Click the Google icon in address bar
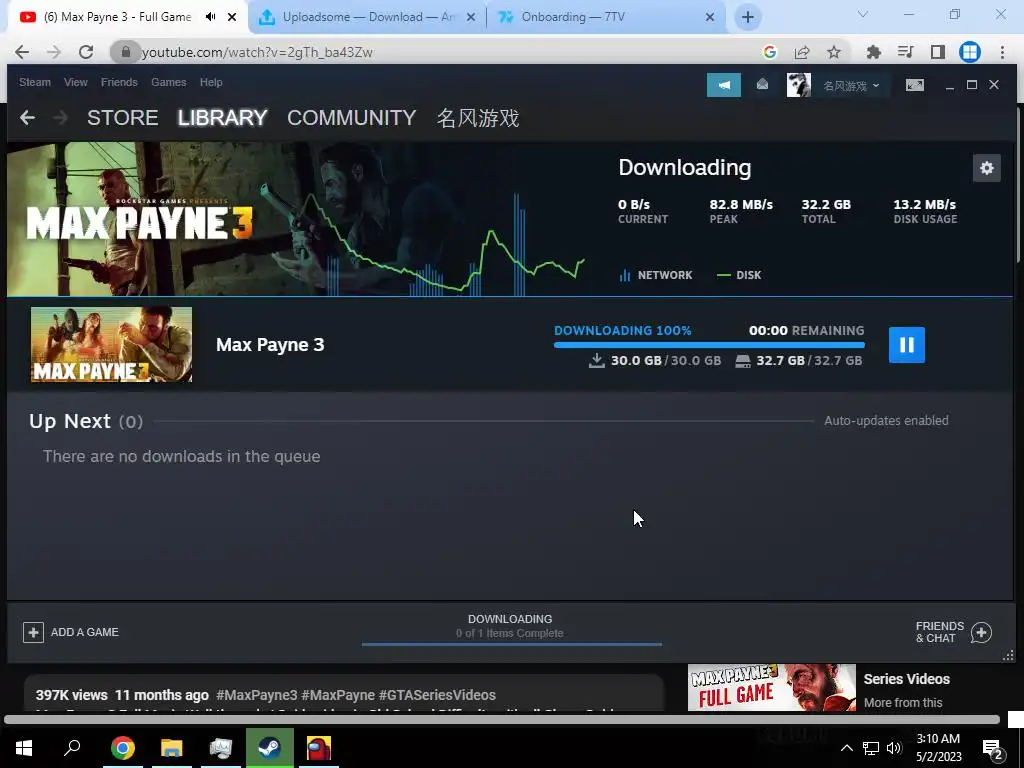Screen dimensions: 1024x768 pos(769,52)
